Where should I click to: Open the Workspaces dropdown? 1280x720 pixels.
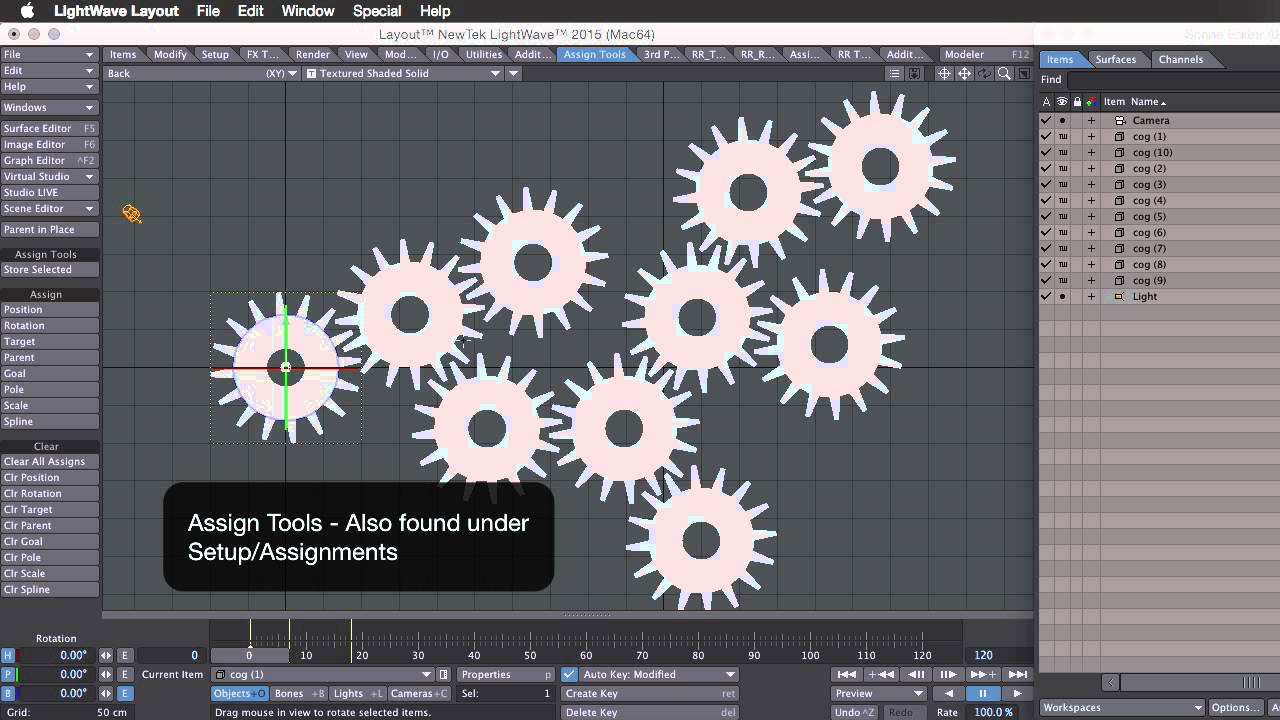pos(1121,707)
